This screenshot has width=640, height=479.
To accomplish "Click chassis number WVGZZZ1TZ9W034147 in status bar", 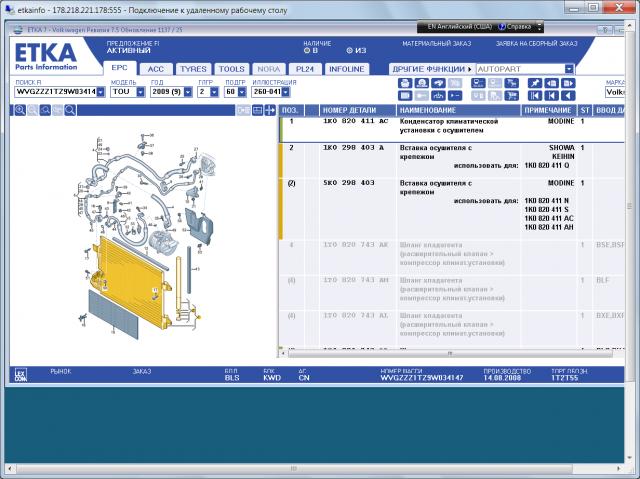I will tap(422, 378).
